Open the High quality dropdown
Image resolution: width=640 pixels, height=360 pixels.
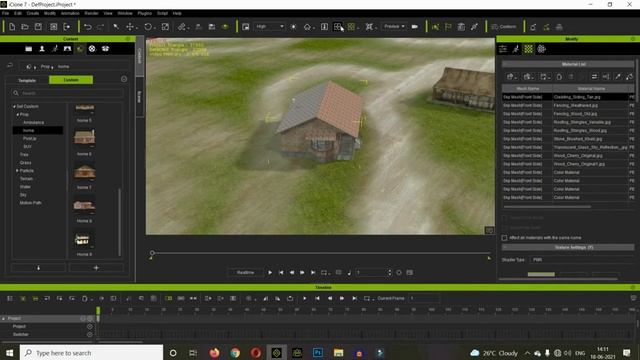[269, 27]
